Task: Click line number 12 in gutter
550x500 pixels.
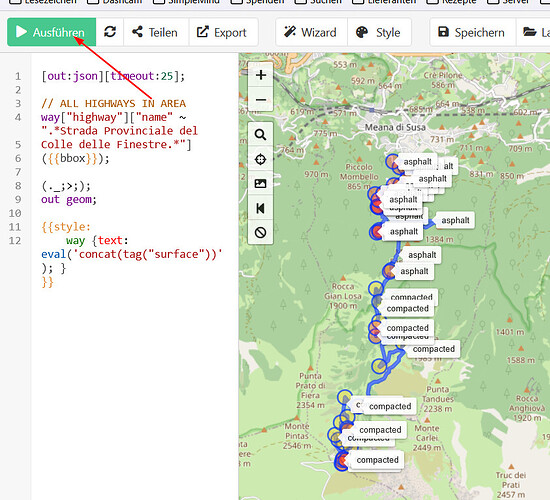Action: click(x=15, y=241)
